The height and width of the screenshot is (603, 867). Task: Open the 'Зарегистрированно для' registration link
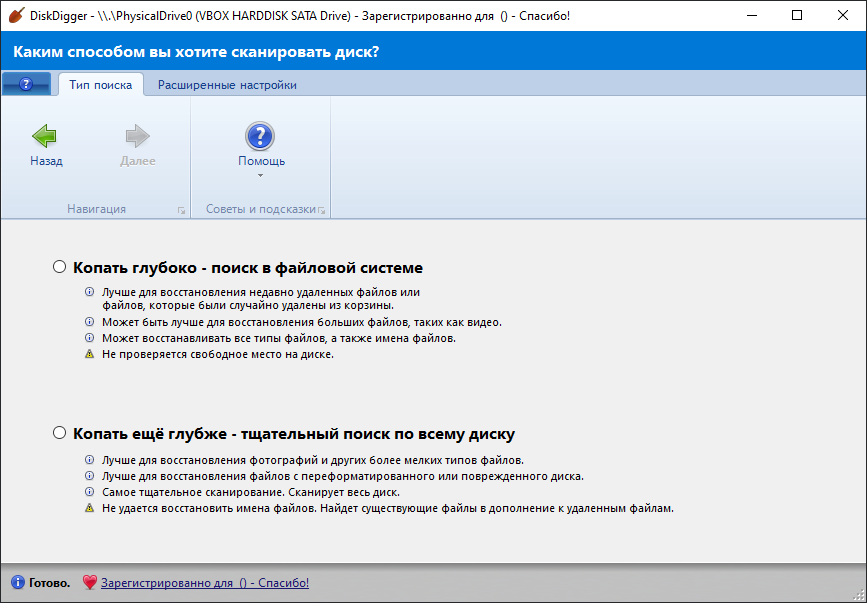pyautogui.click(x=204, y=582)
